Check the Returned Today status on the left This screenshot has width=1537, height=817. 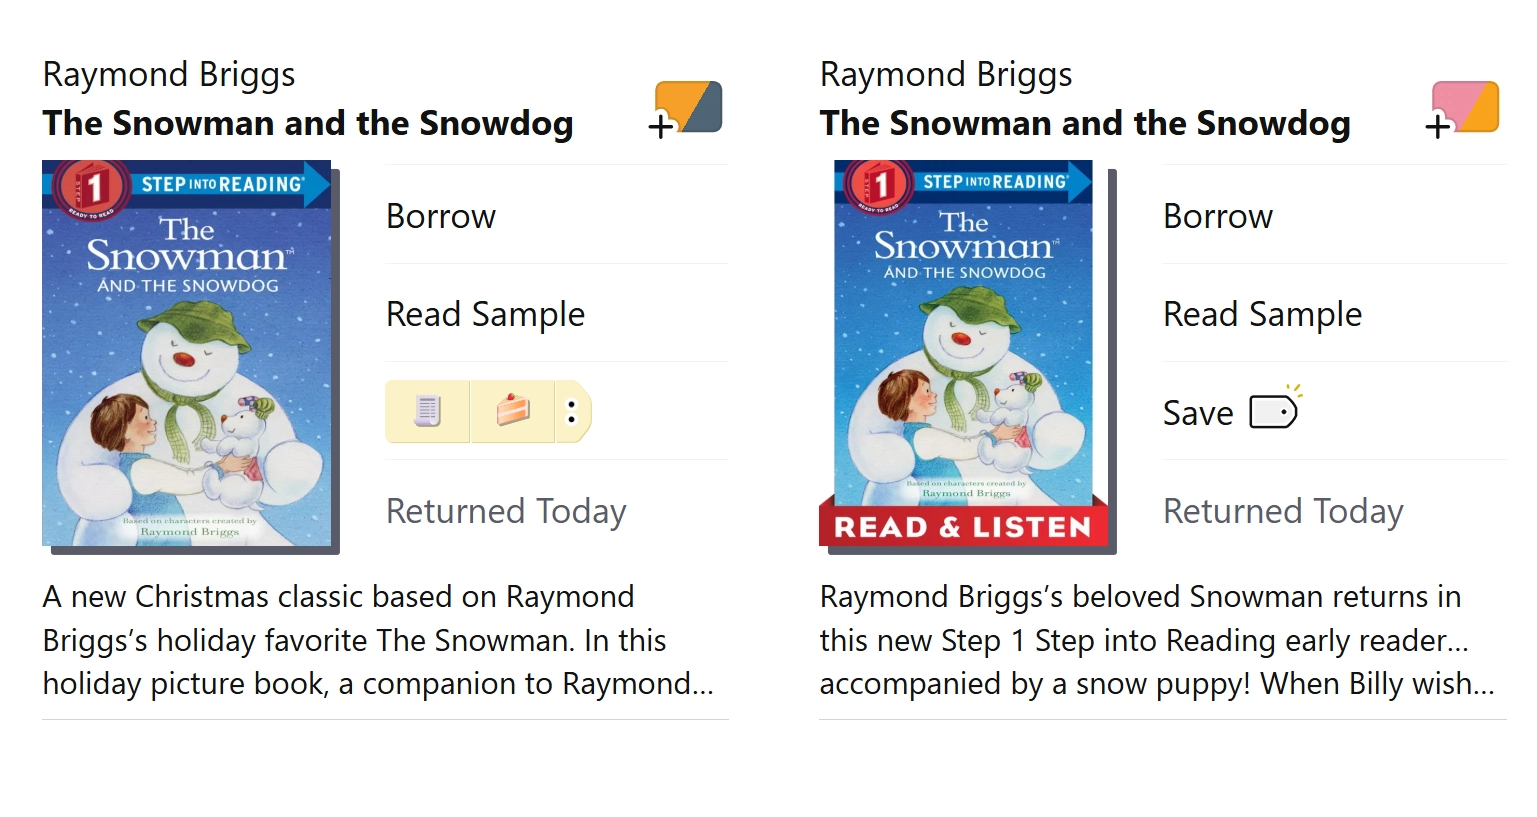pos(506,511)
